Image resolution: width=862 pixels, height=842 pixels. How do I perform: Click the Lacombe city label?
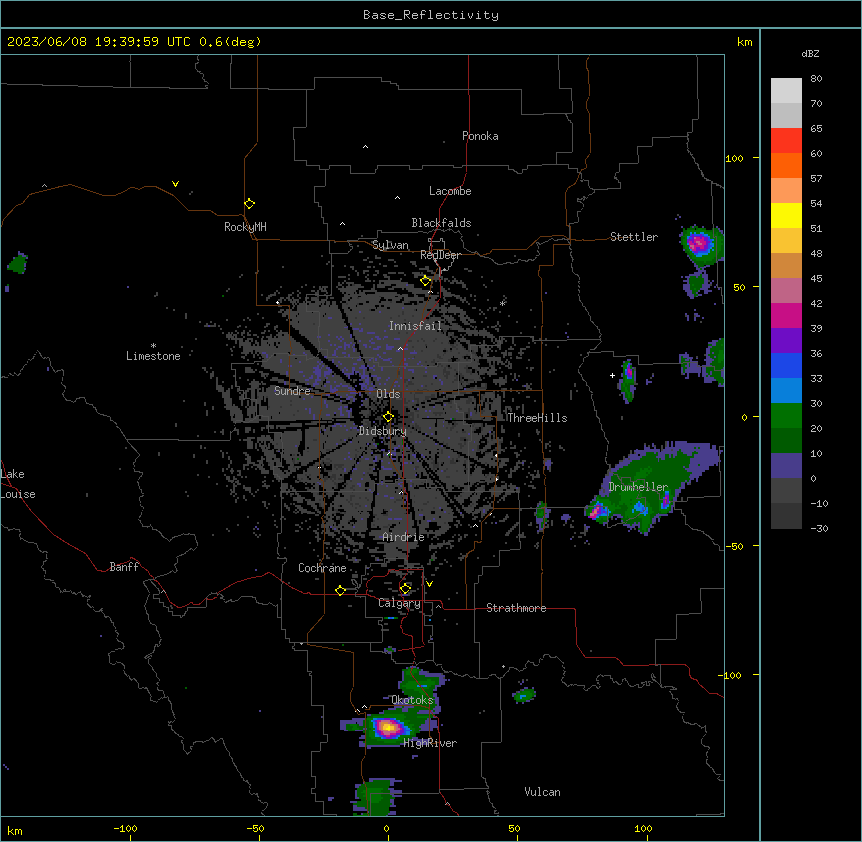coord(450,191)
